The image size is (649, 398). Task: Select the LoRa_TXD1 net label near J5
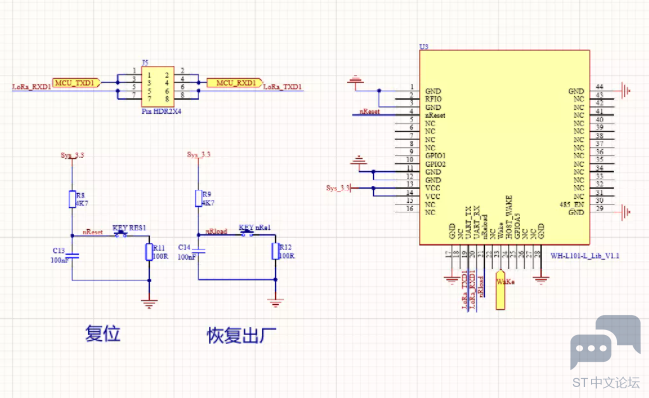click(283, 87)
